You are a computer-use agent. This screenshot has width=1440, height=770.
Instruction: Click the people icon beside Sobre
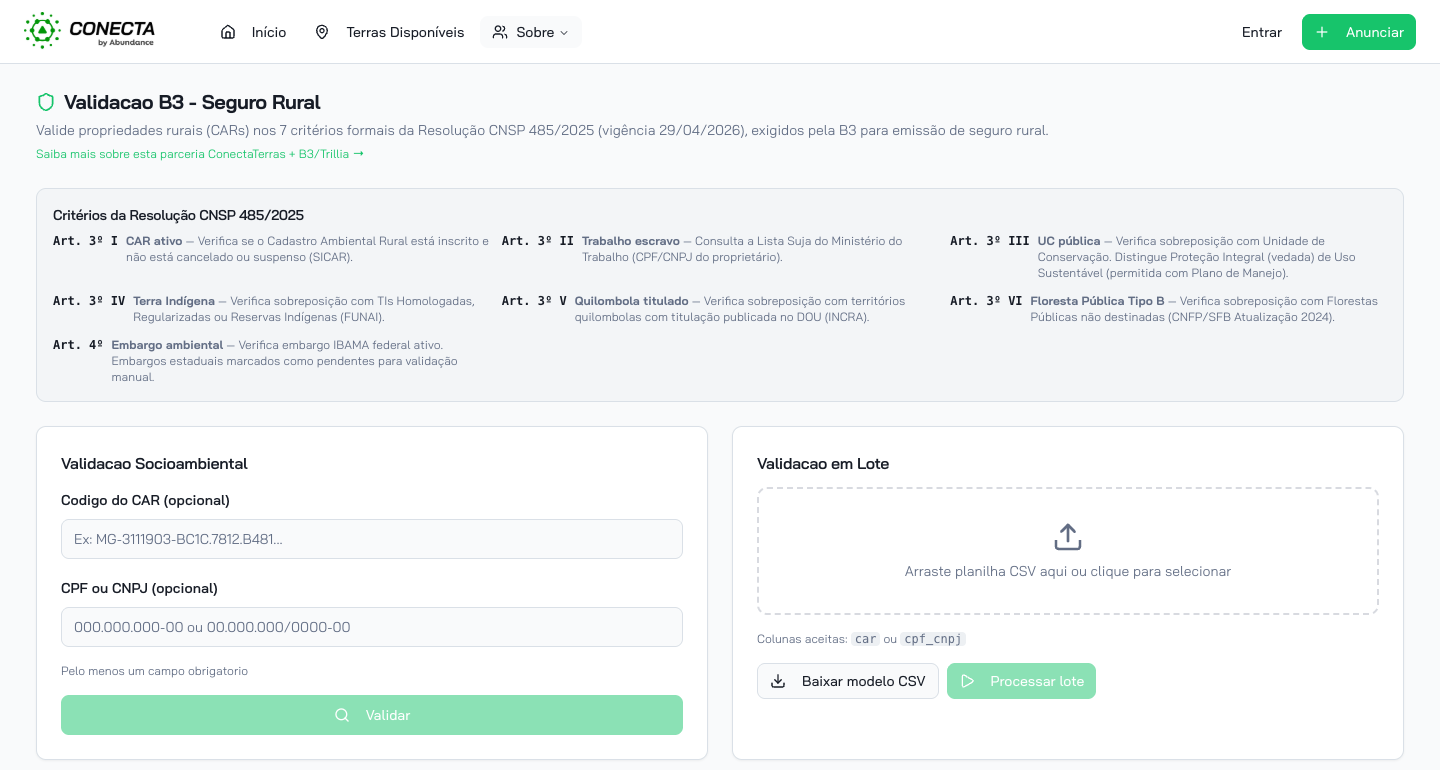(500, 32)
